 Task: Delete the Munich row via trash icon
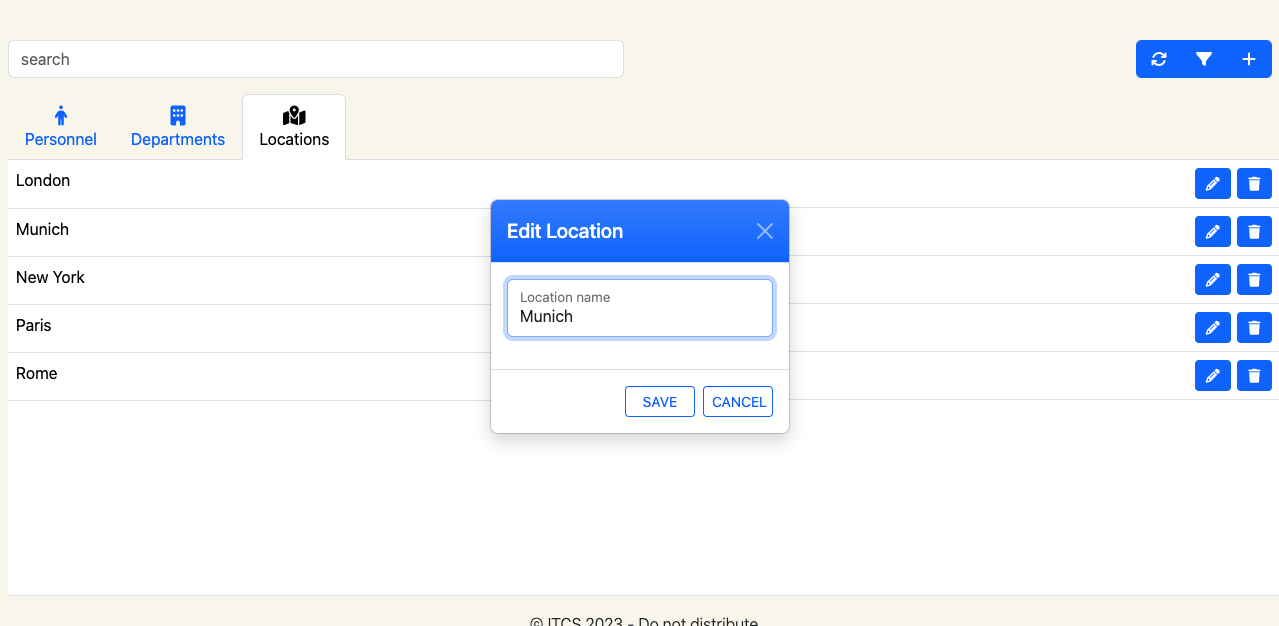1254,232
